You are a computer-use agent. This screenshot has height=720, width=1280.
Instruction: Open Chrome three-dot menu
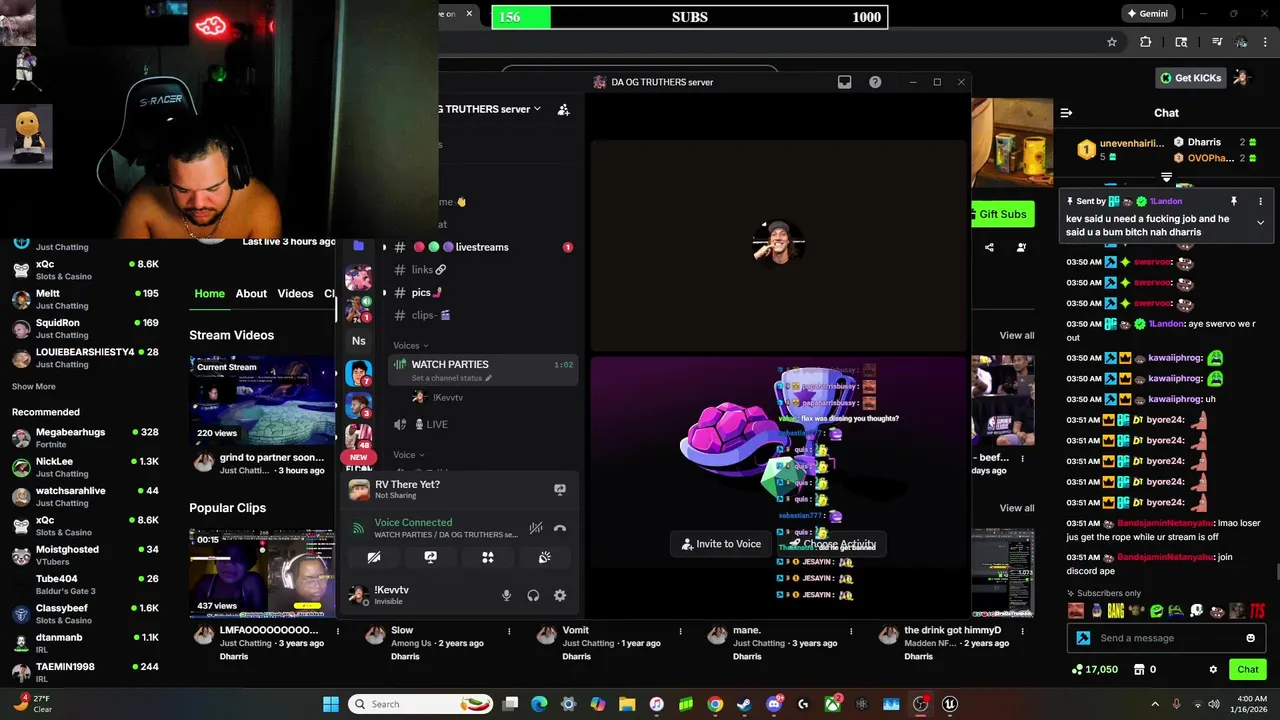1266,42
